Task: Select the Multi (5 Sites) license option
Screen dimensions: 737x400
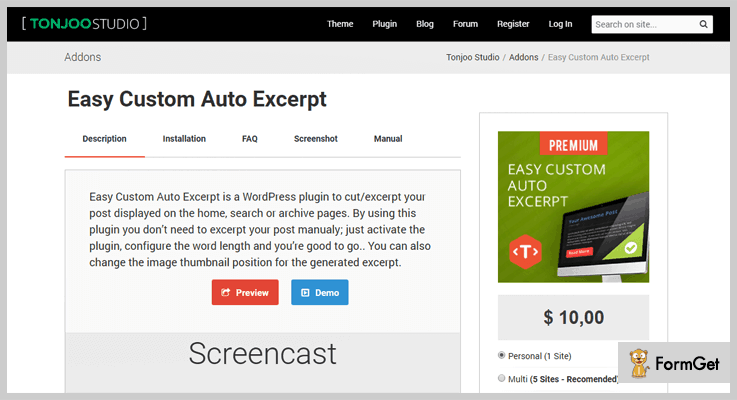Action: pos(502,378)
